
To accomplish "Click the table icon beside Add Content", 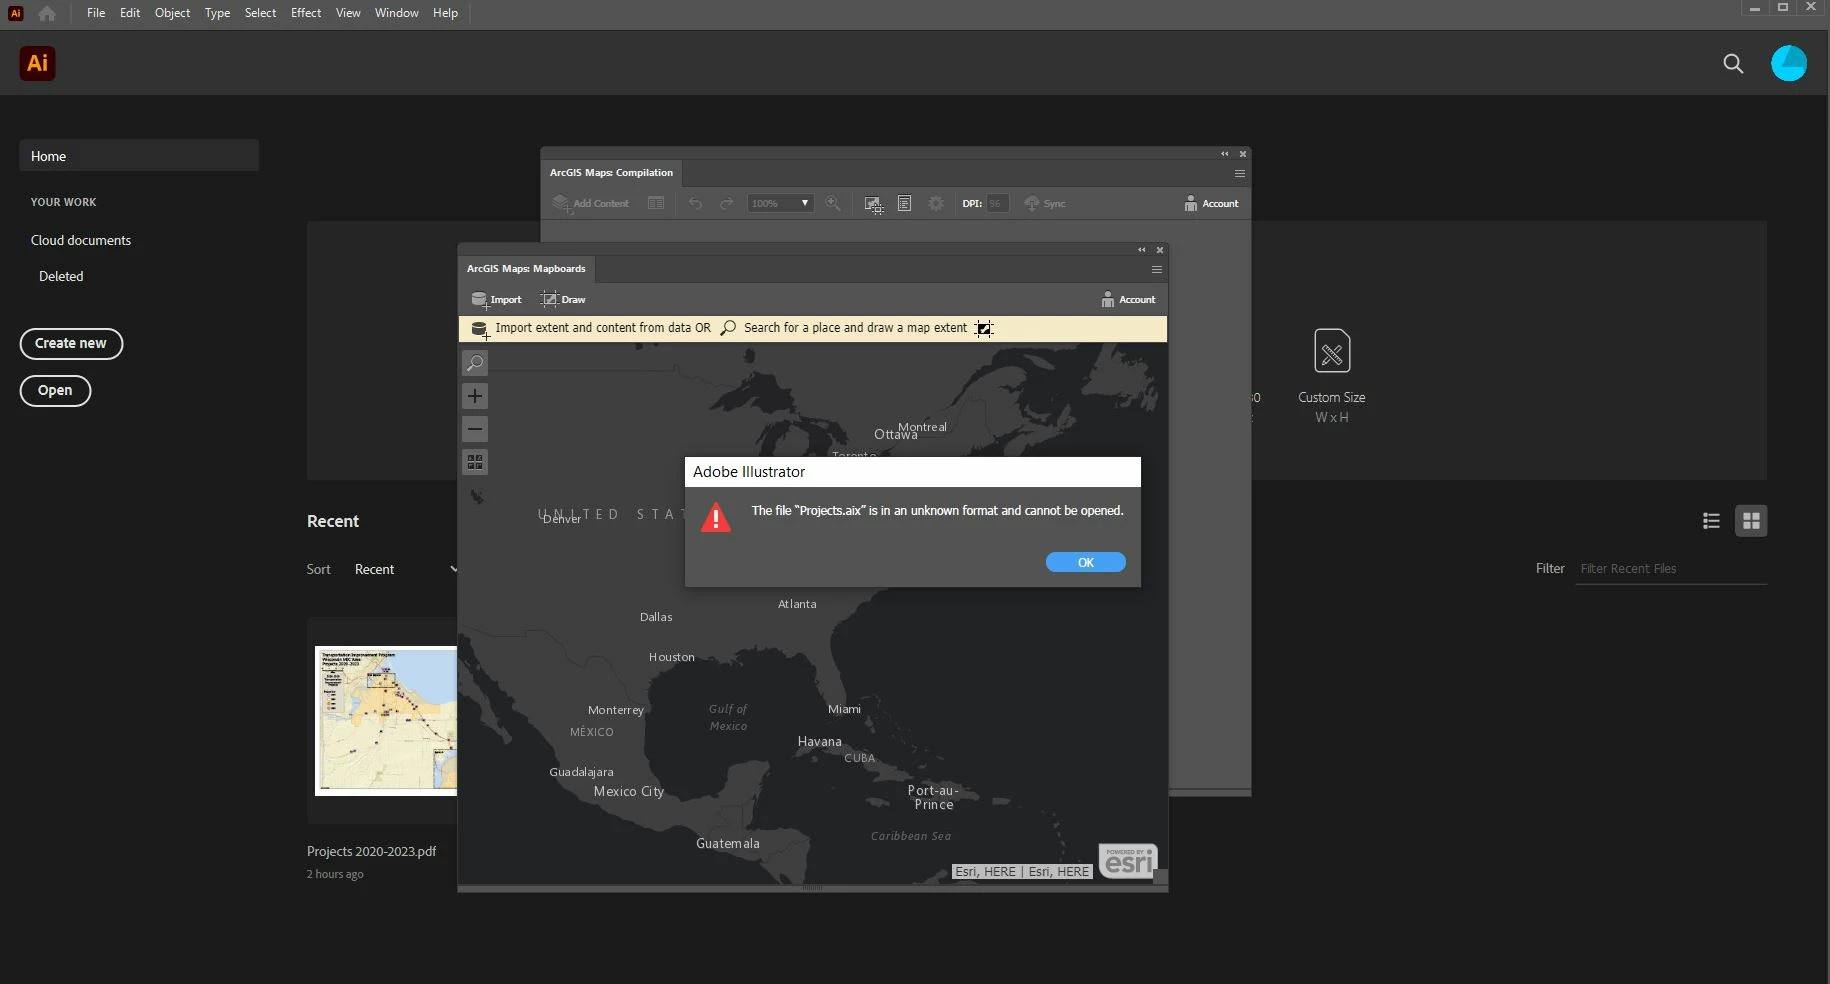I will (x=656, y=203).
